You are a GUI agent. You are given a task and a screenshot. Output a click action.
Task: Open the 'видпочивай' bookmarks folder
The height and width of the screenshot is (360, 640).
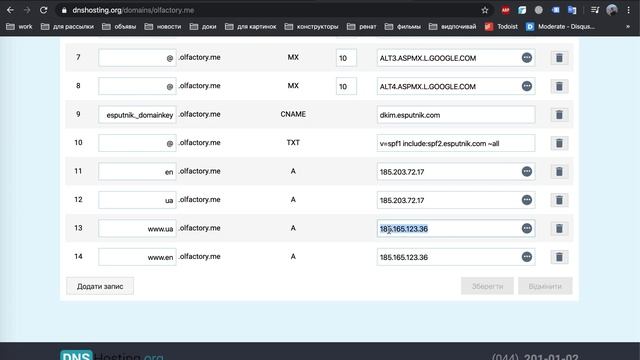click(452, 27)
